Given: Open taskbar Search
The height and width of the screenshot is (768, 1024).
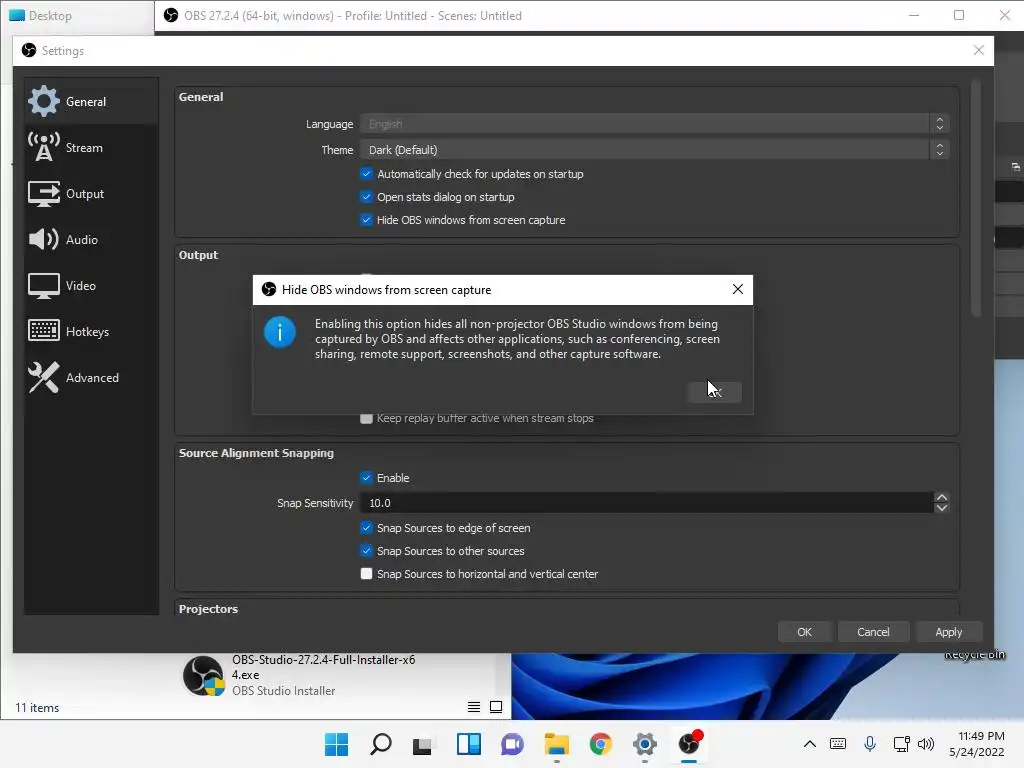Looking at the screenshot, I should (381, 744).
